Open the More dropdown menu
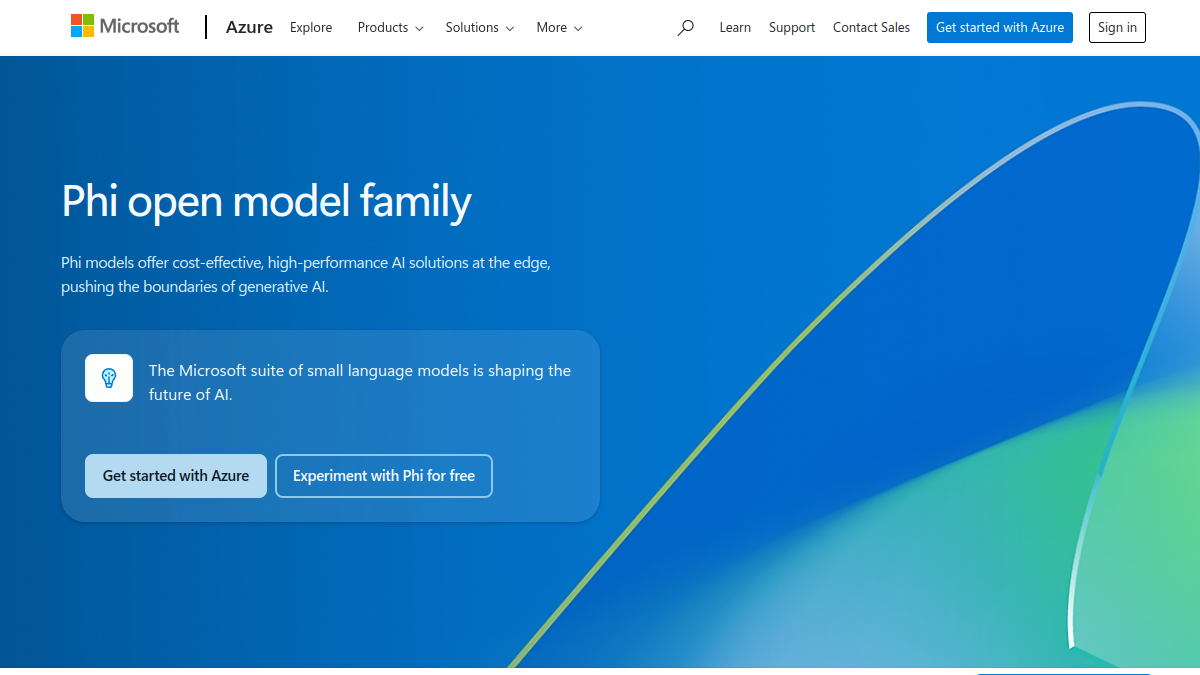The height and width of the screenshot is (675, 1200). (x=559, y=28)
